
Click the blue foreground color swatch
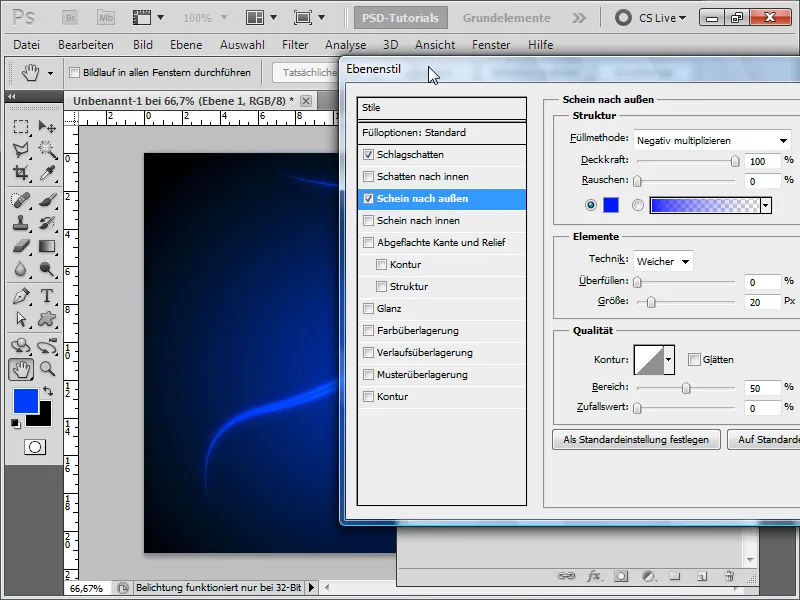pos(26,401)
